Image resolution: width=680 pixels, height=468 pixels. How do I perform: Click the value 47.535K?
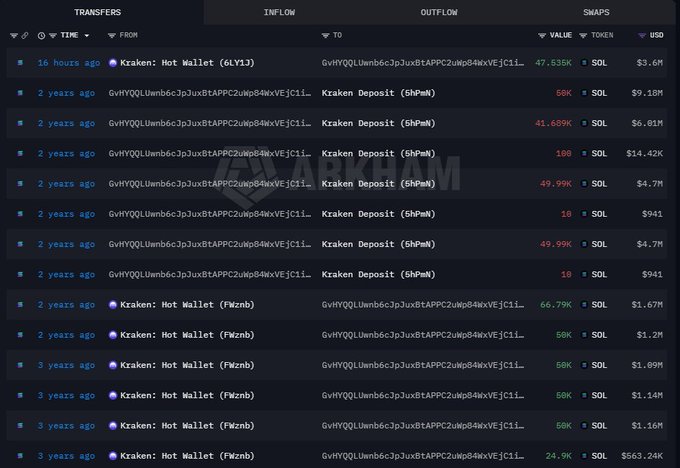pyautogui.click(x=553, y=63)
